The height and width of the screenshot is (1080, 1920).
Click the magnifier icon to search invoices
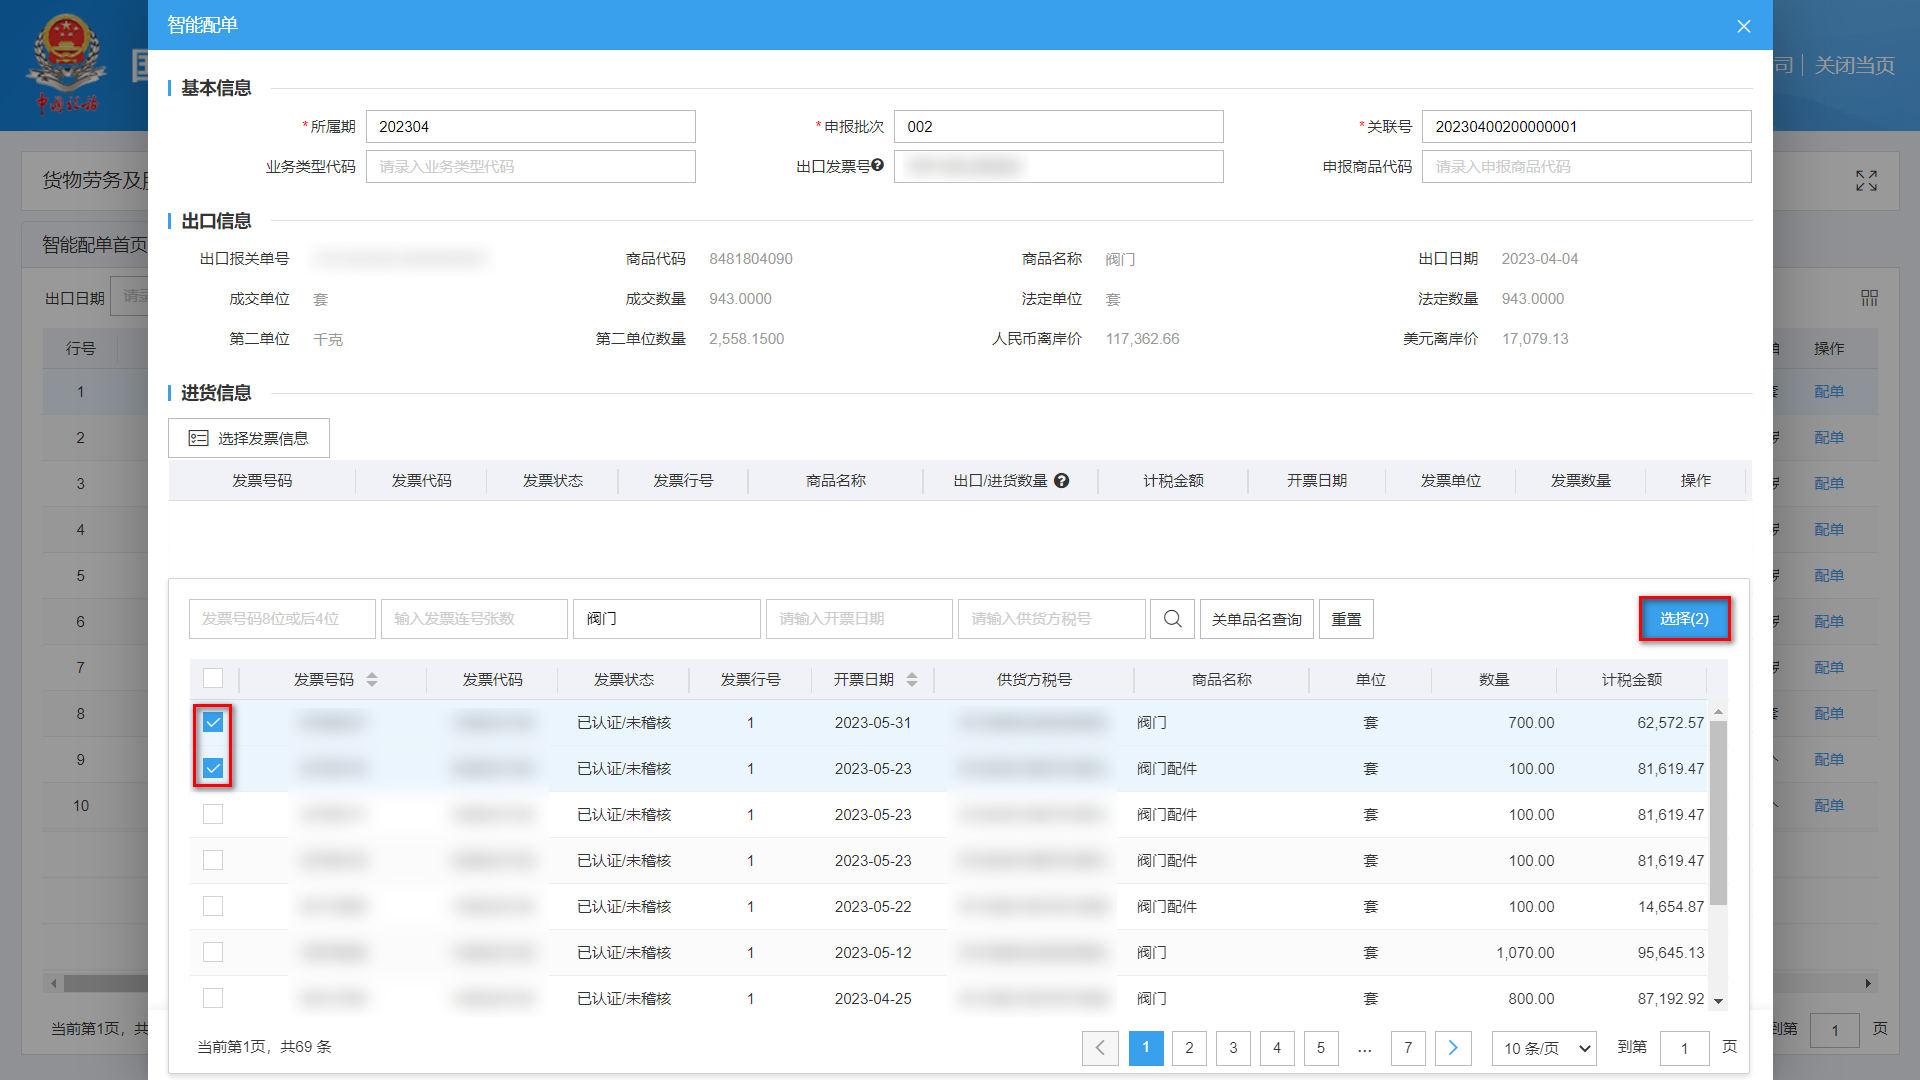(1172, 619)
